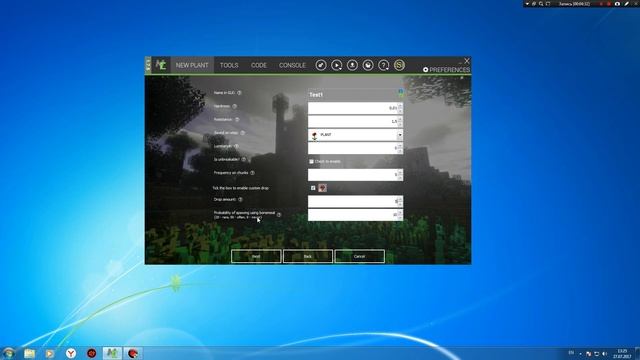Image resolution: width=640 pixels, height=360 pixels.
Task: Click the first round link toolbar icon
Action: tap(321, 65)
